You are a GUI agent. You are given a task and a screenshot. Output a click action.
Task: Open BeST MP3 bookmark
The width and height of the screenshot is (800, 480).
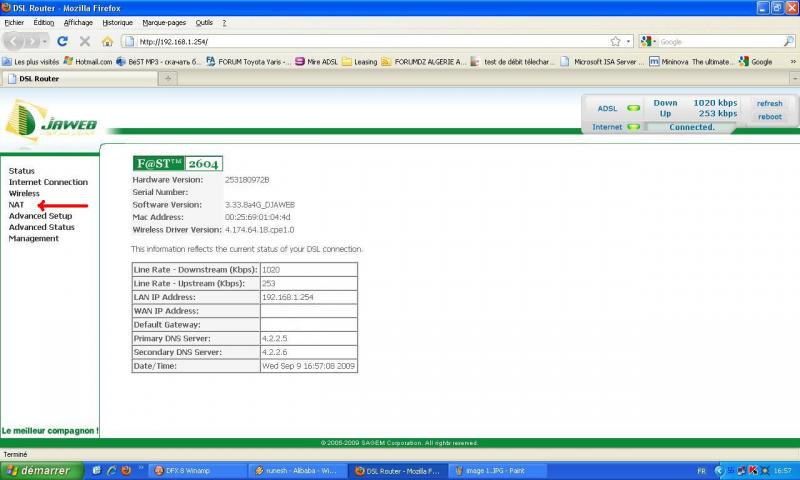159,62
